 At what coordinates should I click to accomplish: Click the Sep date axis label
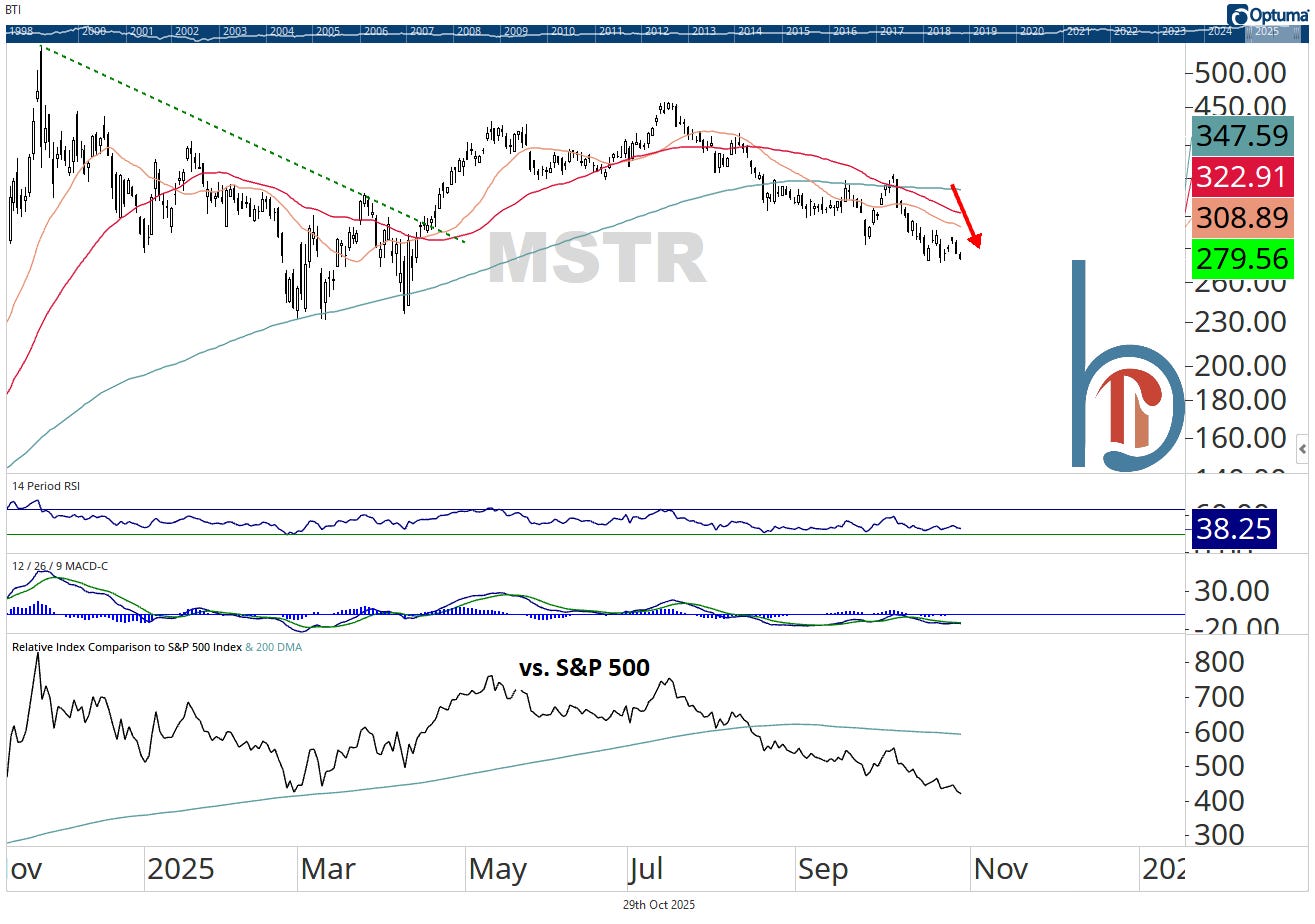[x=823, y=869]
